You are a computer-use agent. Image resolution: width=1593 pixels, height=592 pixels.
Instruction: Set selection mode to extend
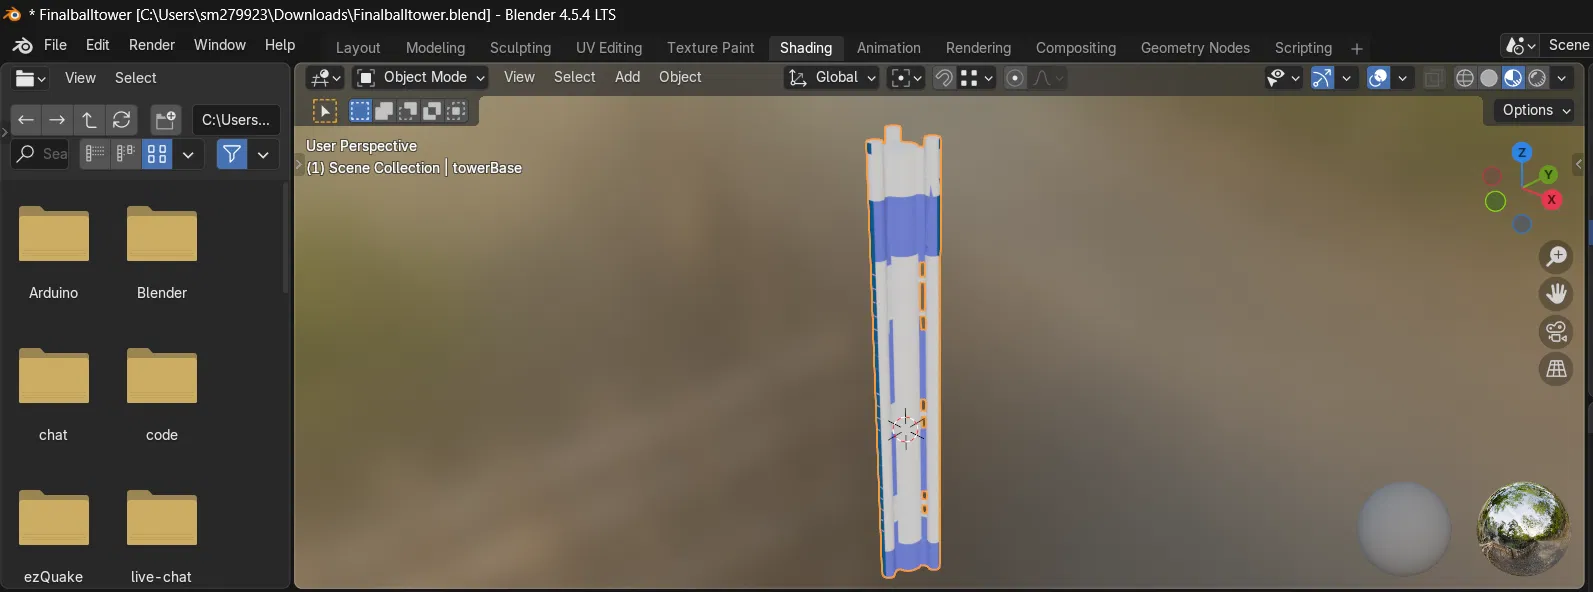tap(384, 111)
